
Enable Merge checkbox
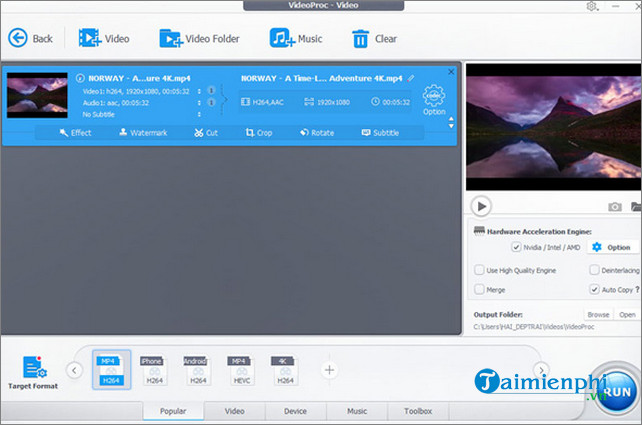tap(479, 289)
